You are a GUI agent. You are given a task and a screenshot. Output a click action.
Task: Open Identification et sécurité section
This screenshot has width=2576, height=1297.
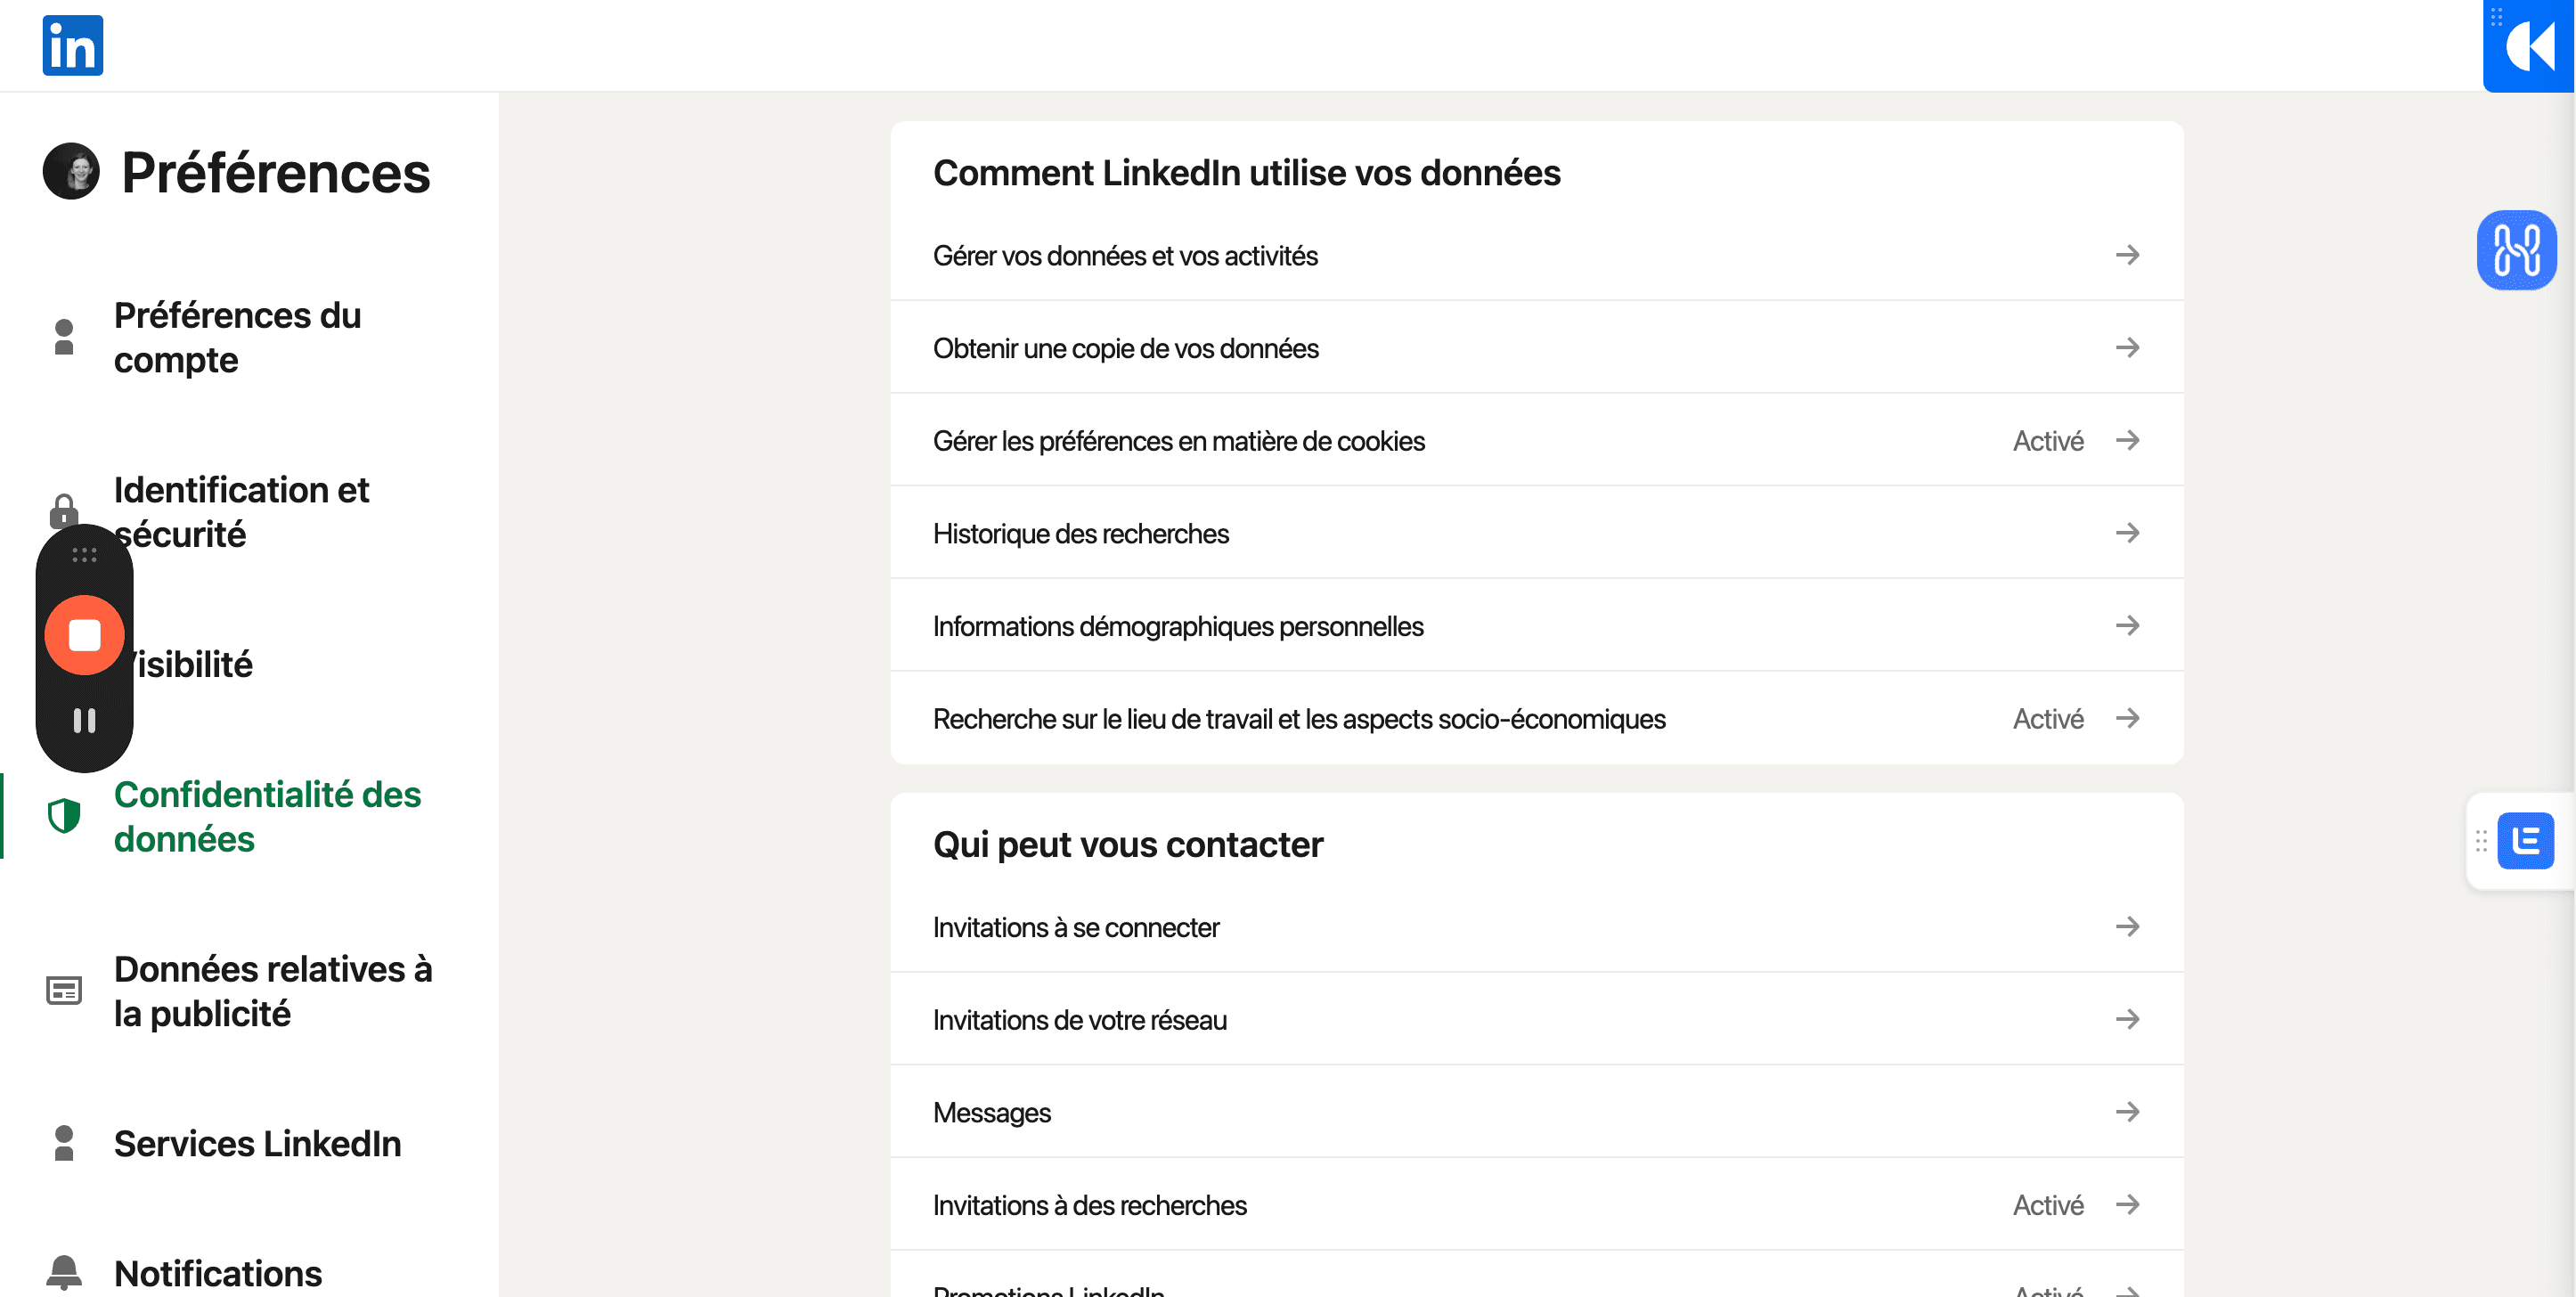[241, 511]
